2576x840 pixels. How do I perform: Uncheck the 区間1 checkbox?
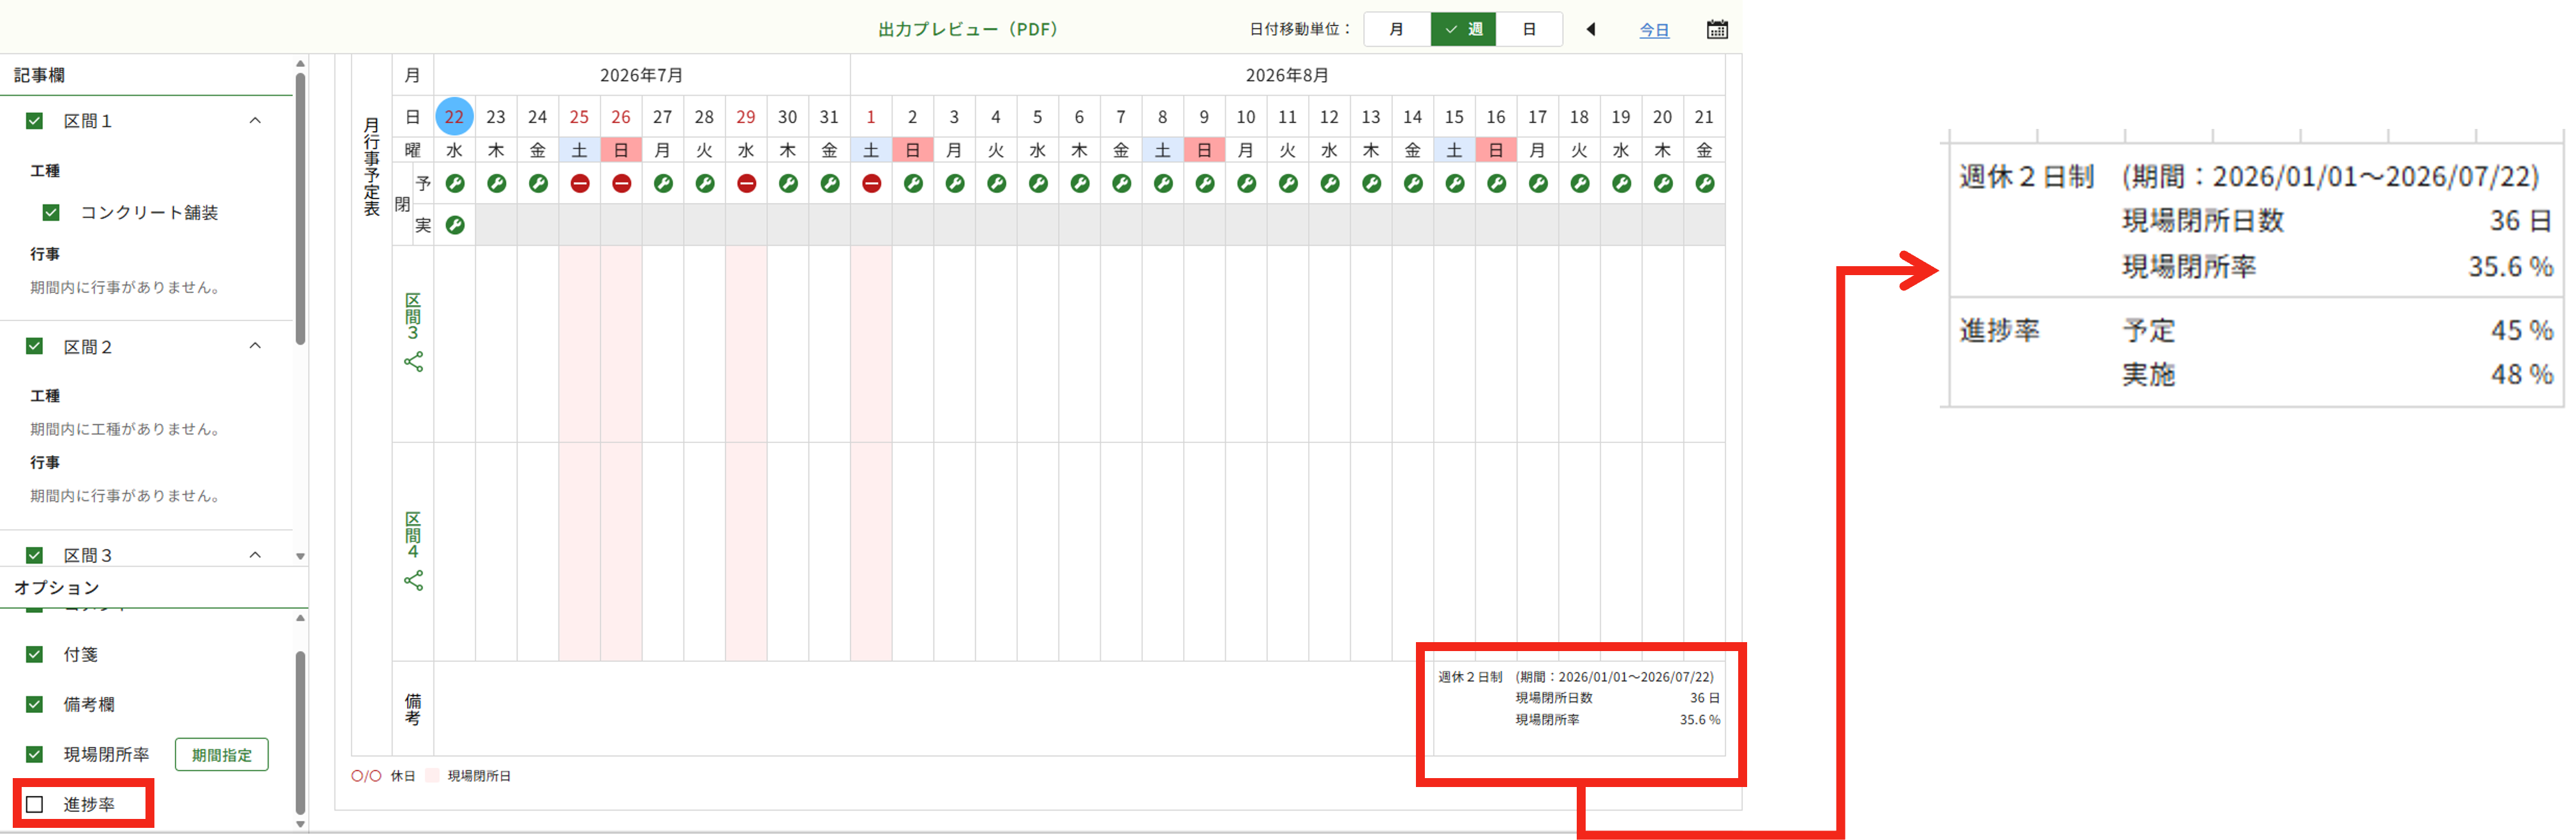click(x=34, y=121)
